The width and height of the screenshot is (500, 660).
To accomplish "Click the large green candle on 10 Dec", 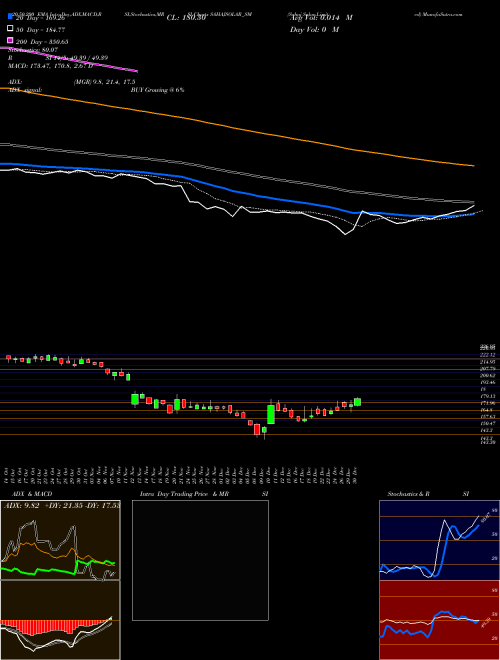I will tap(271, 414).
